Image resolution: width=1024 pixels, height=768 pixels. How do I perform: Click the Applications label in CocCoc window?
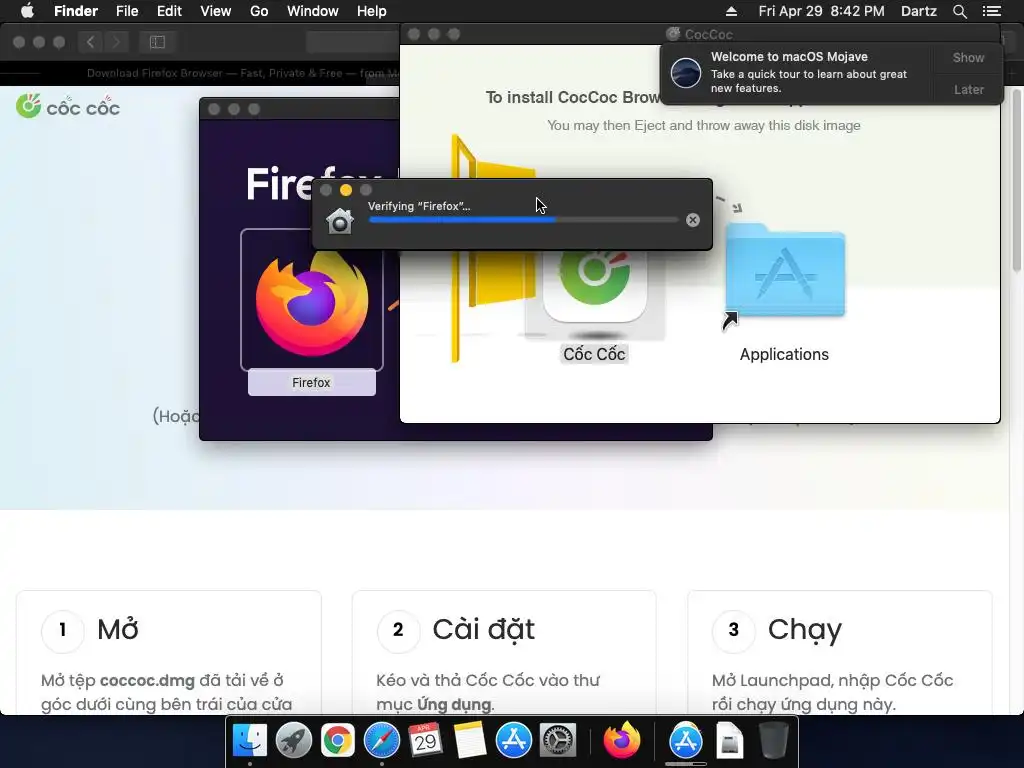(784, 354)
